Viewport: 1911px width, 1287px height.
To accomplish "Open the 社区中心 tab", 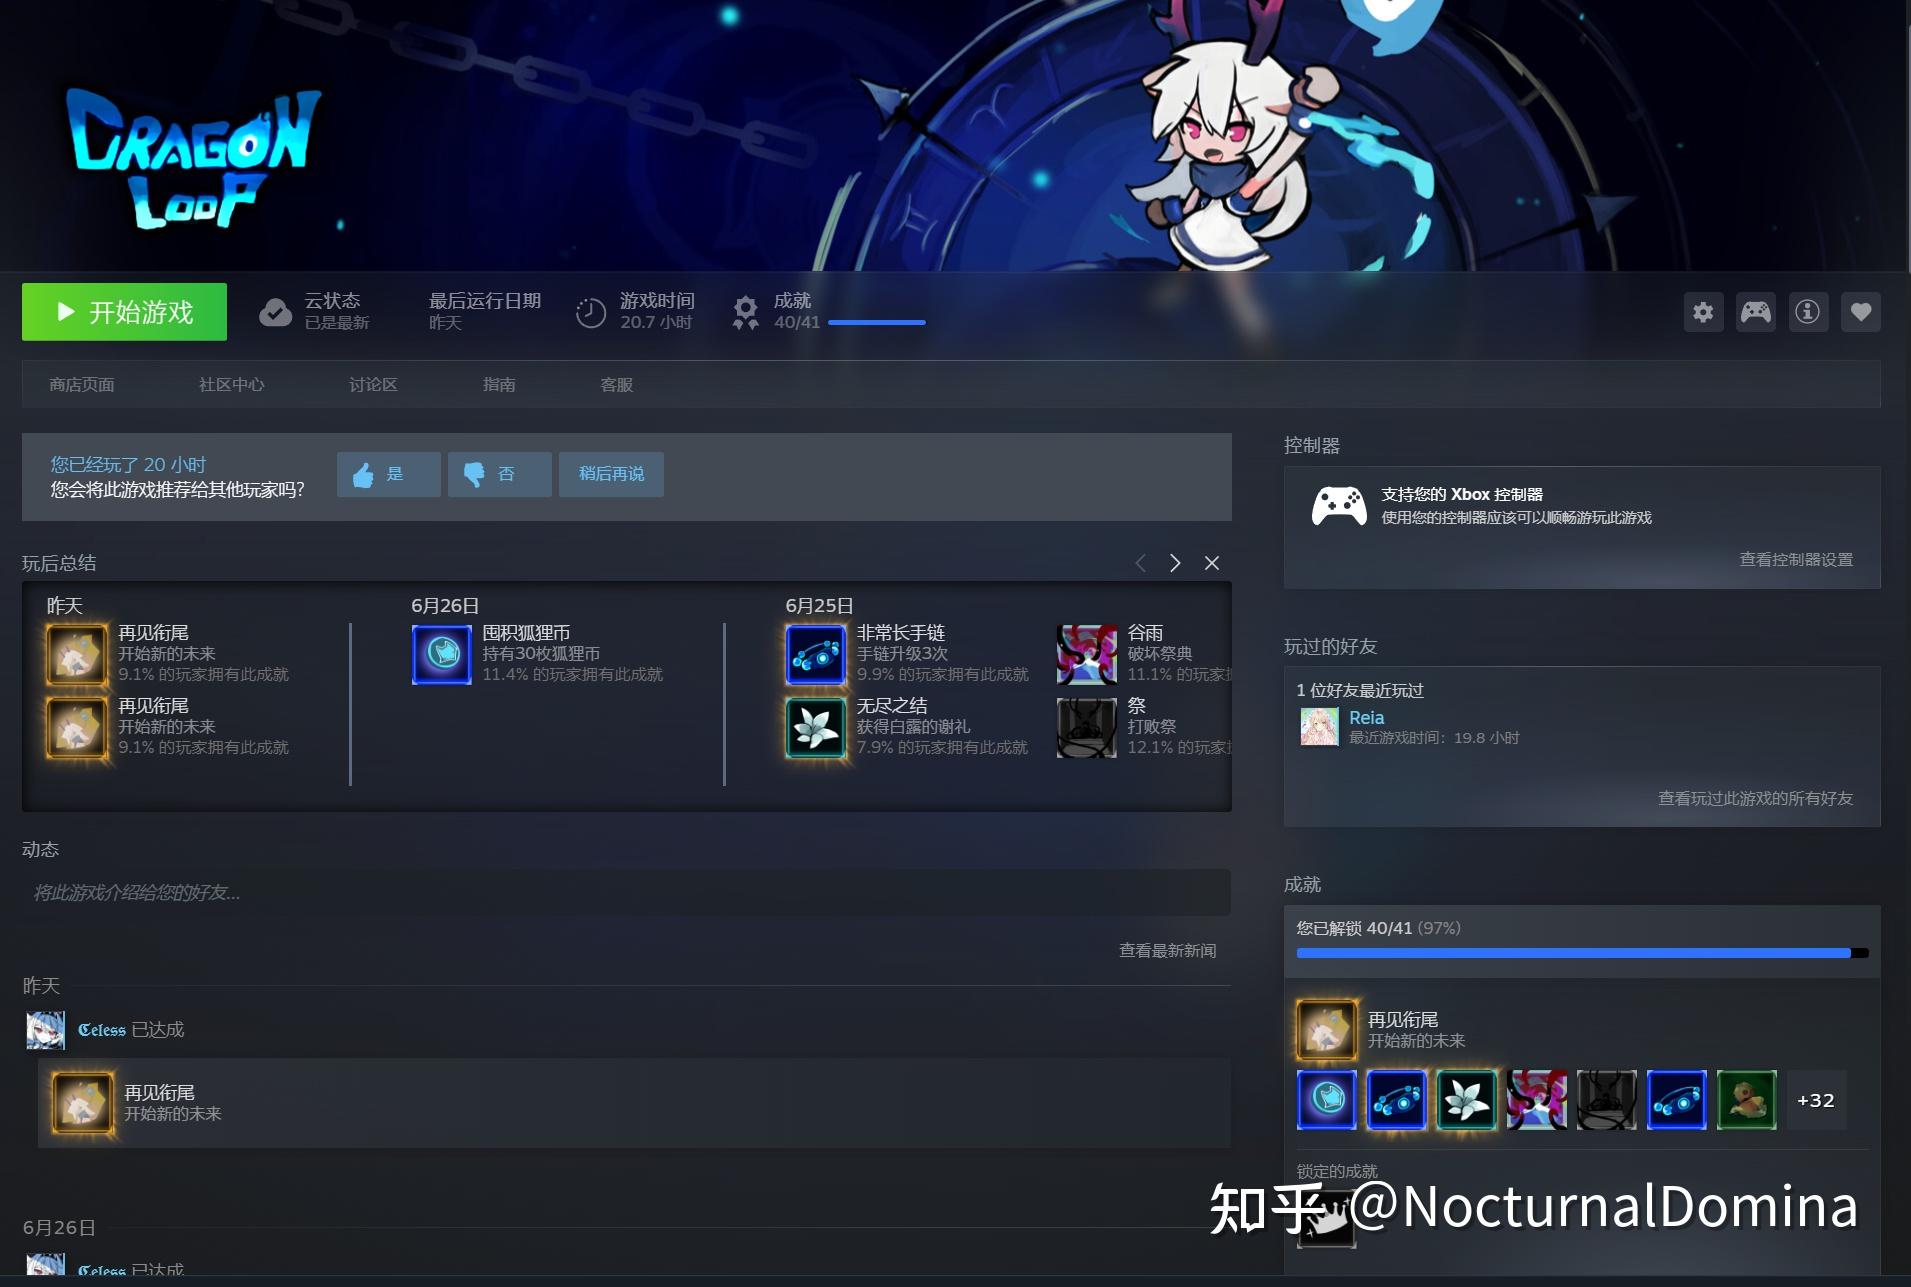I will [231, 385].
